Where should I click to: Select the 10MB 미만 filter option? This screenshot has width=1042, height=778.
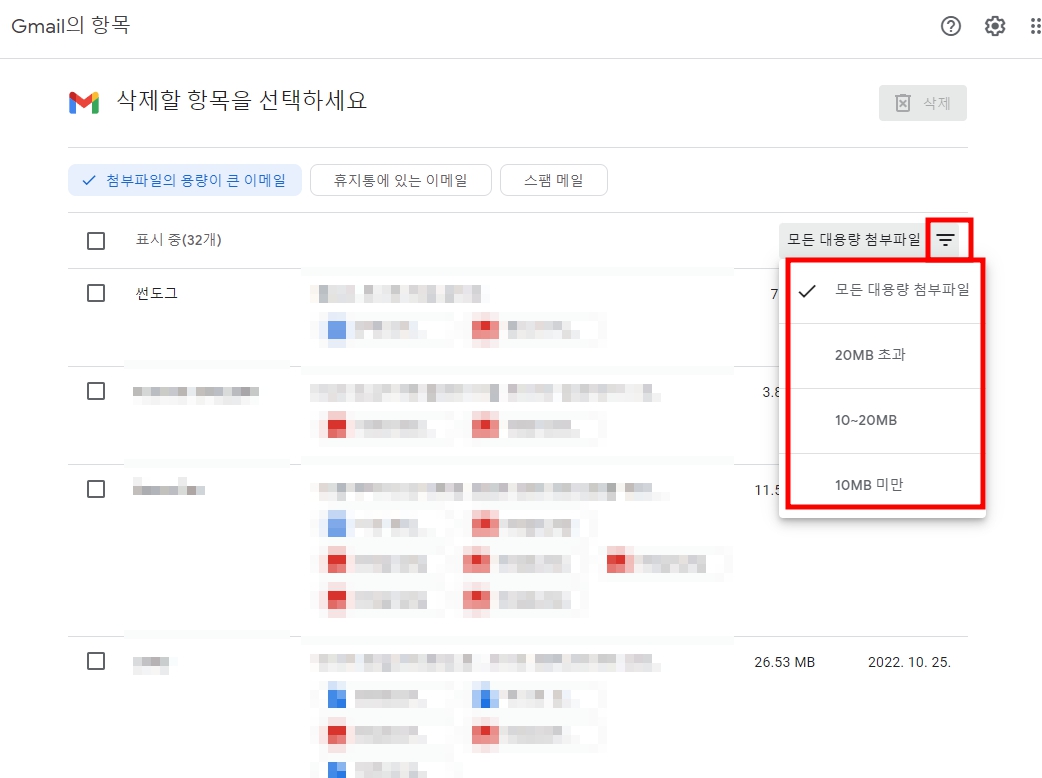[x=880, y=485]
